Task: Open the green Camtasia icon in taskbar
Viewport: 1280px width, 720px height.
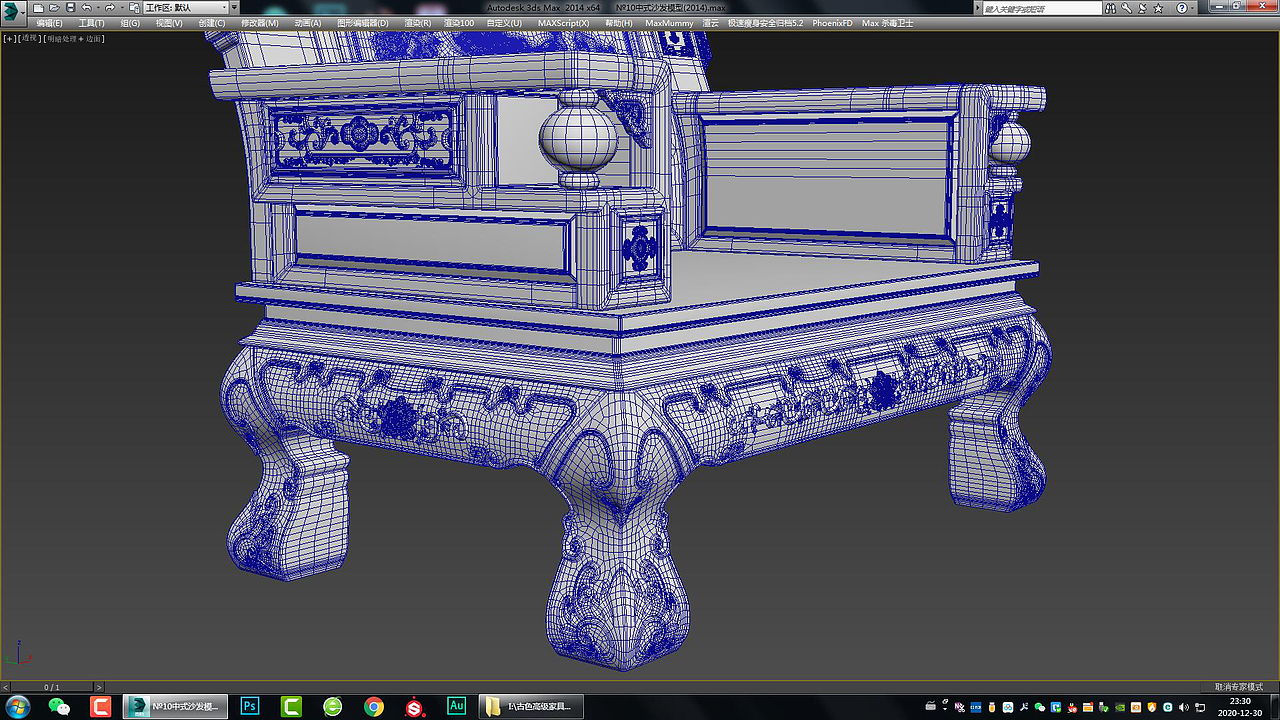Action: pos(291,707)
